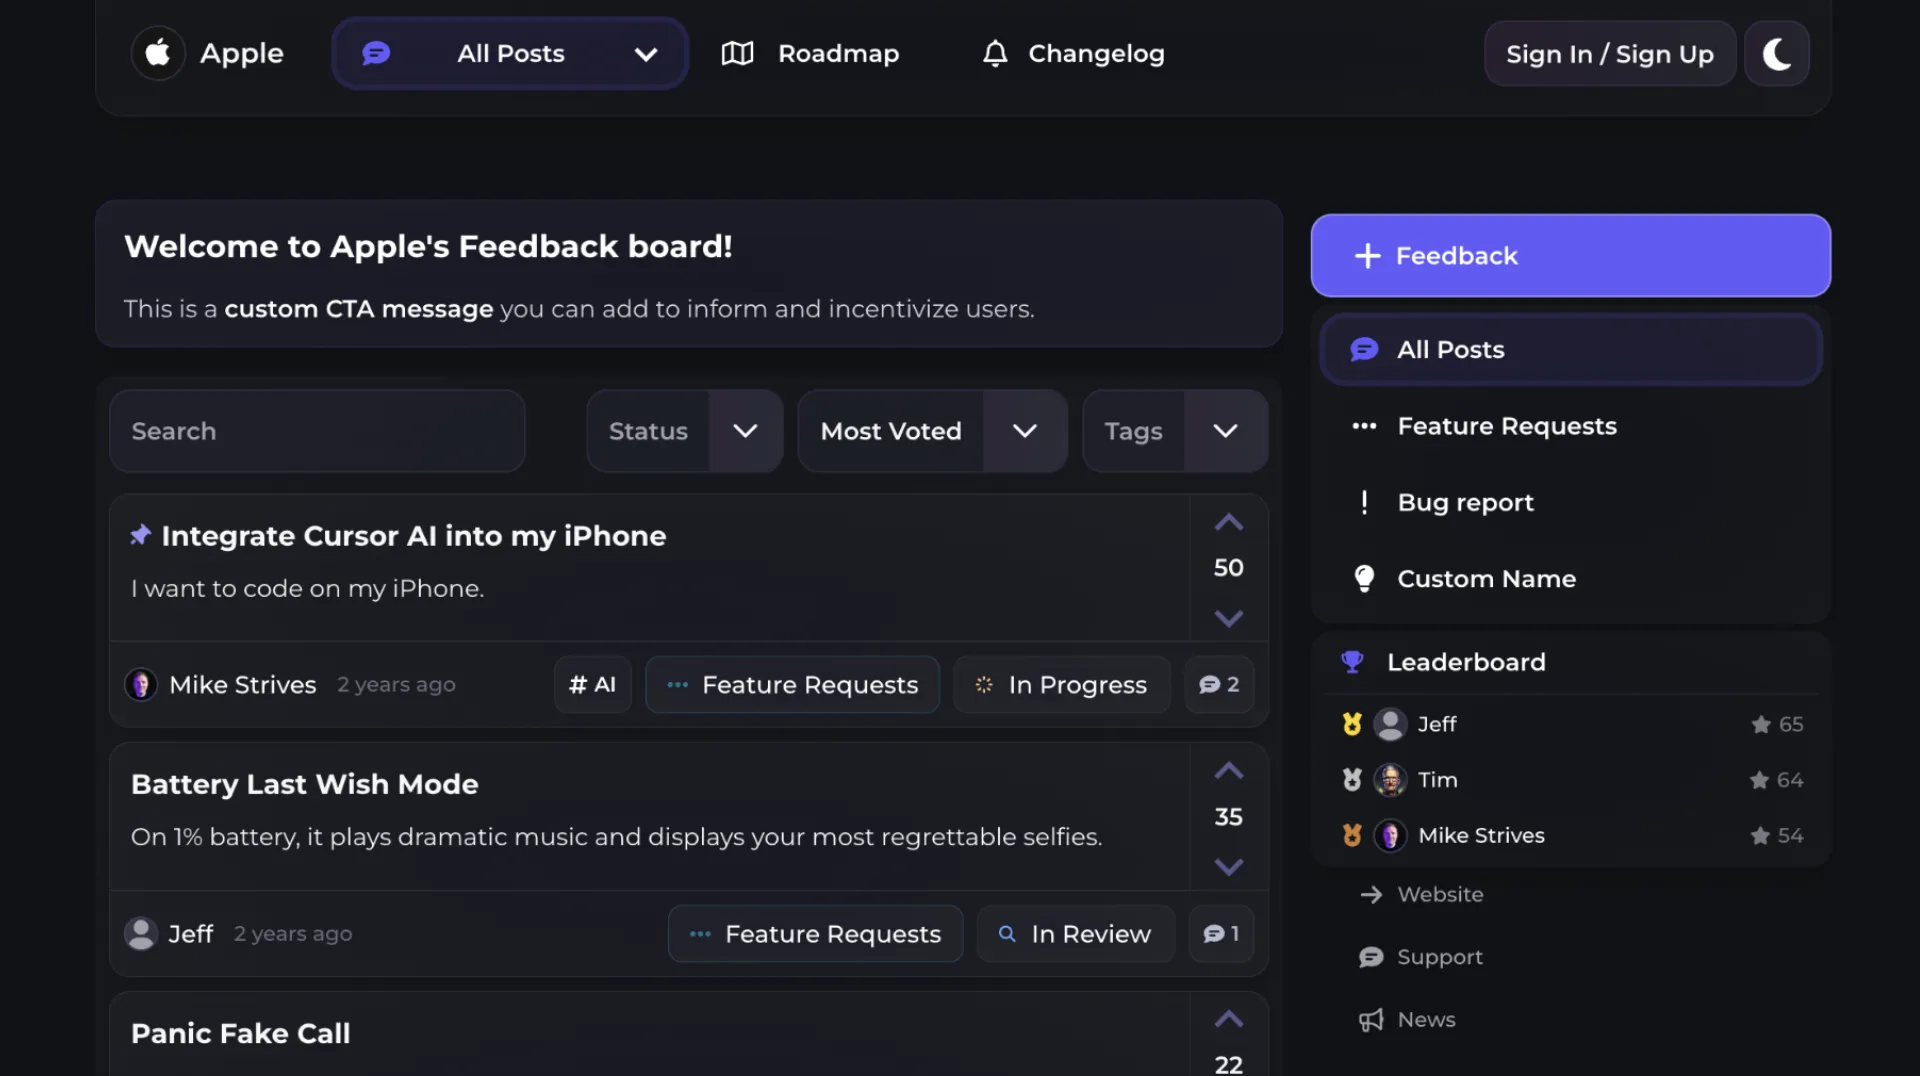Upvote the Panic Fake Call post
The image size is (1920, 1076).
click(1229, 1019)
